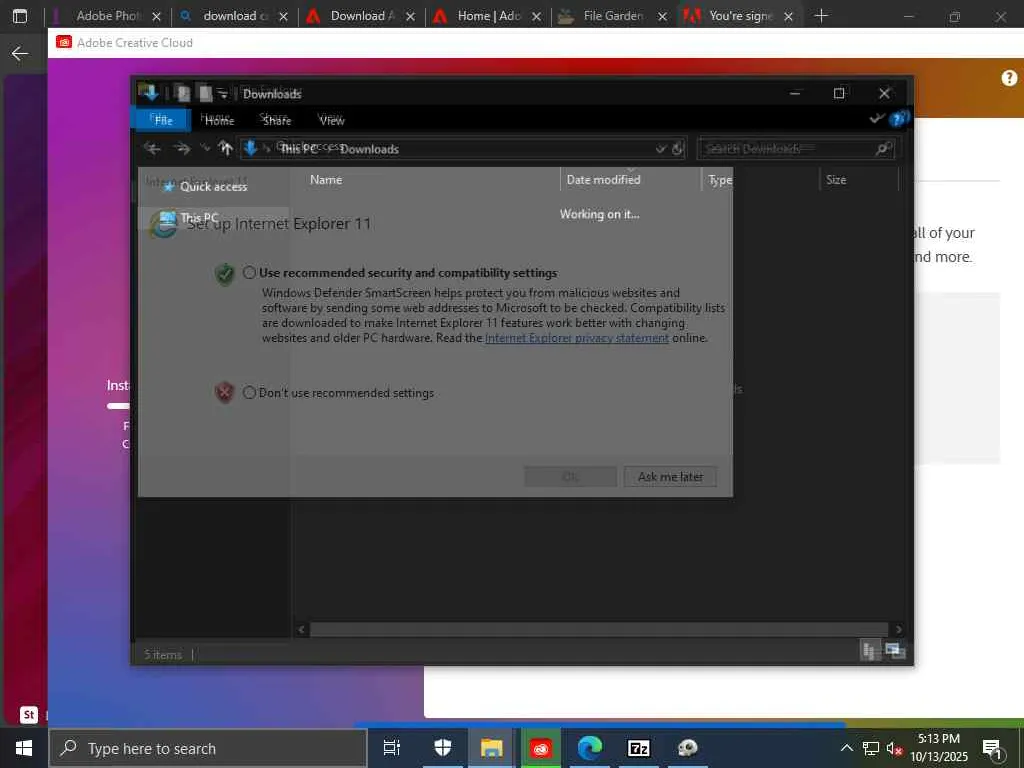Click the Adobe Creative Cloud logo icon
The image size is (1024, 768).
tap(63, 42)
